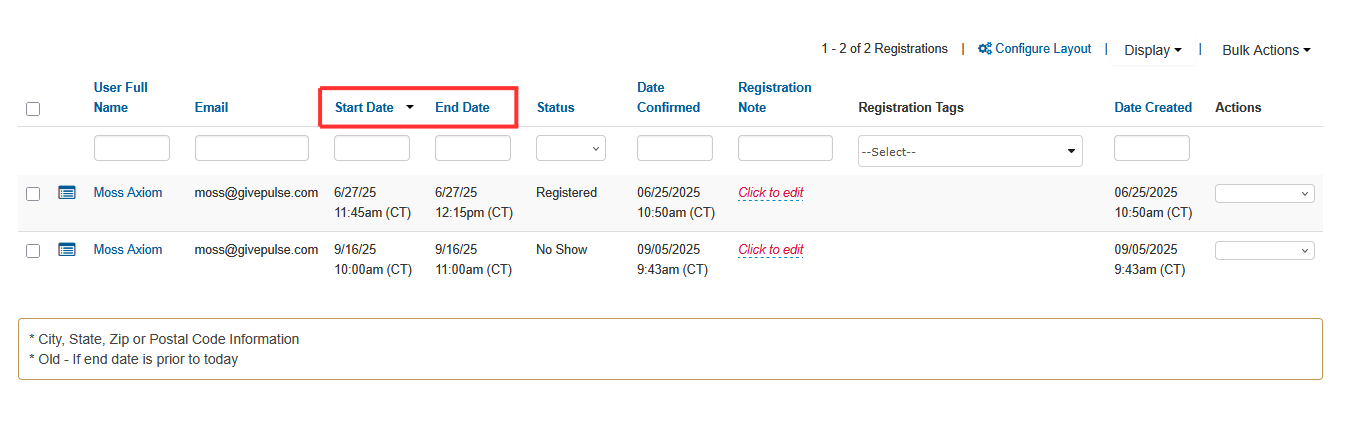The width and height of the screenshot is (1345, 438).
Task: Open the Registration Tags select dropdown
Action: coord(970,151)
